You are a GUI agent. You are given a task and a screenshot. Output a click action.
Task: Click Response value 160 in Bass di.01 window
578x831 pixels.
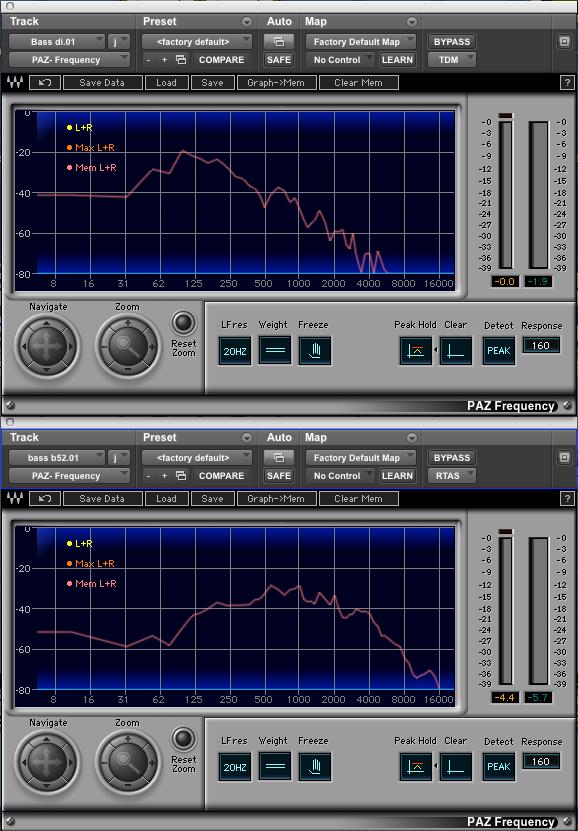click(x=541, y=346)
